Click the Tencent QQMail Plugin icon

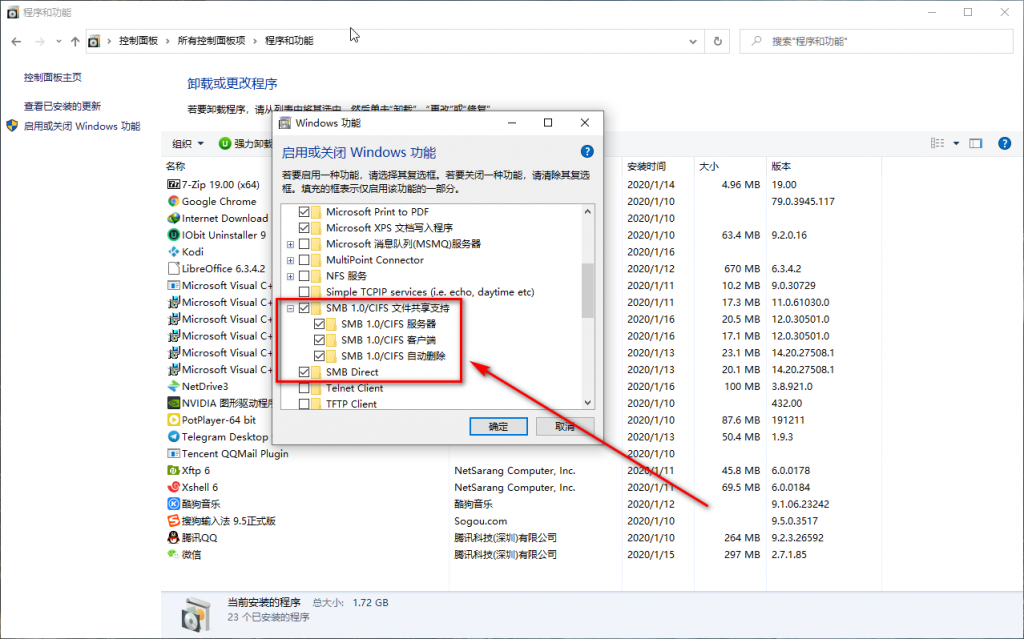click(x=173, y=453)
